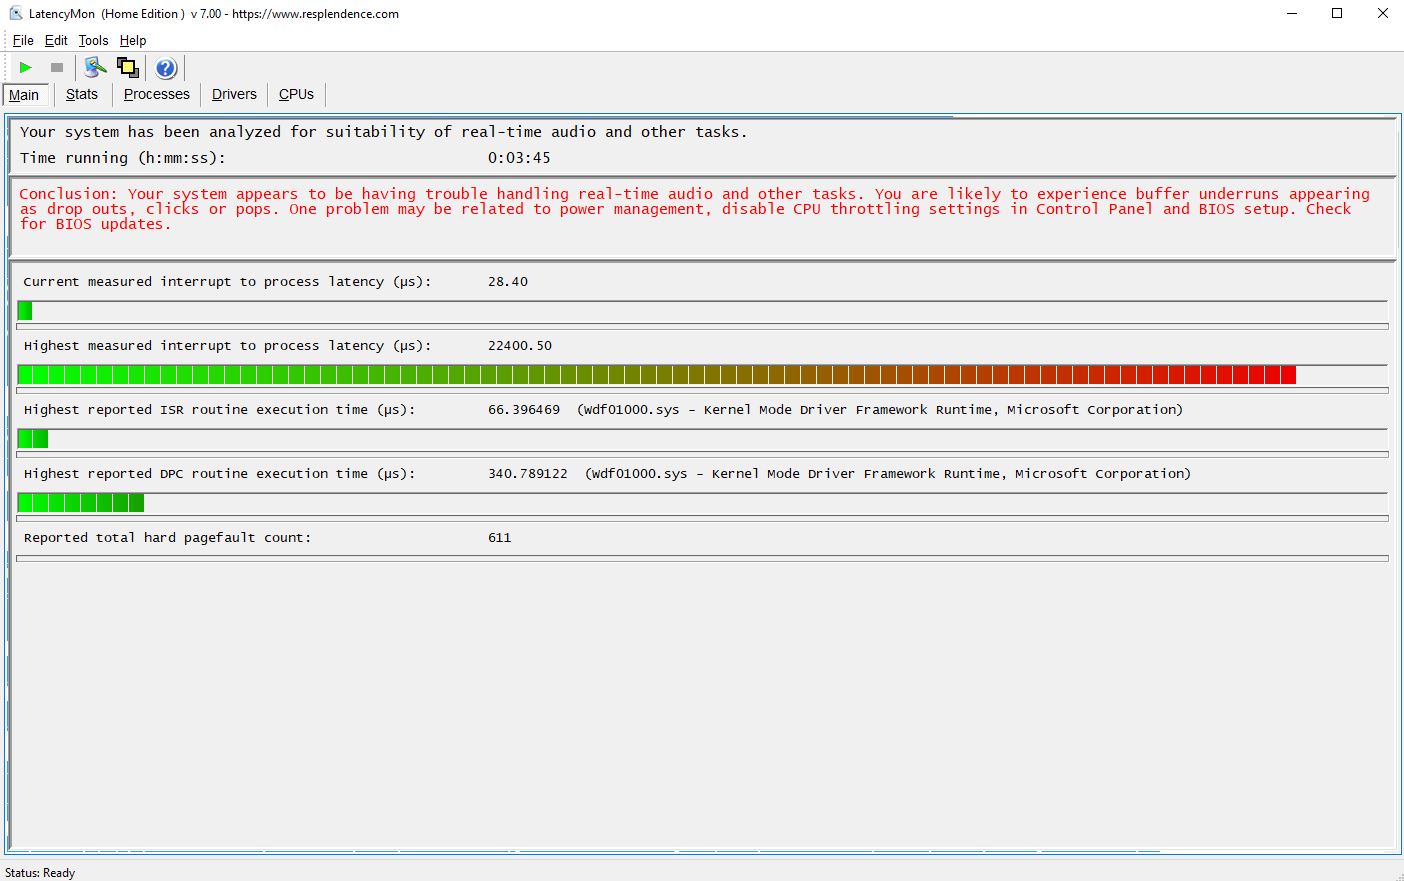Screen dimensions: 1404x881
Task: Switch to the Processes tab
Action: click(157, 95)
